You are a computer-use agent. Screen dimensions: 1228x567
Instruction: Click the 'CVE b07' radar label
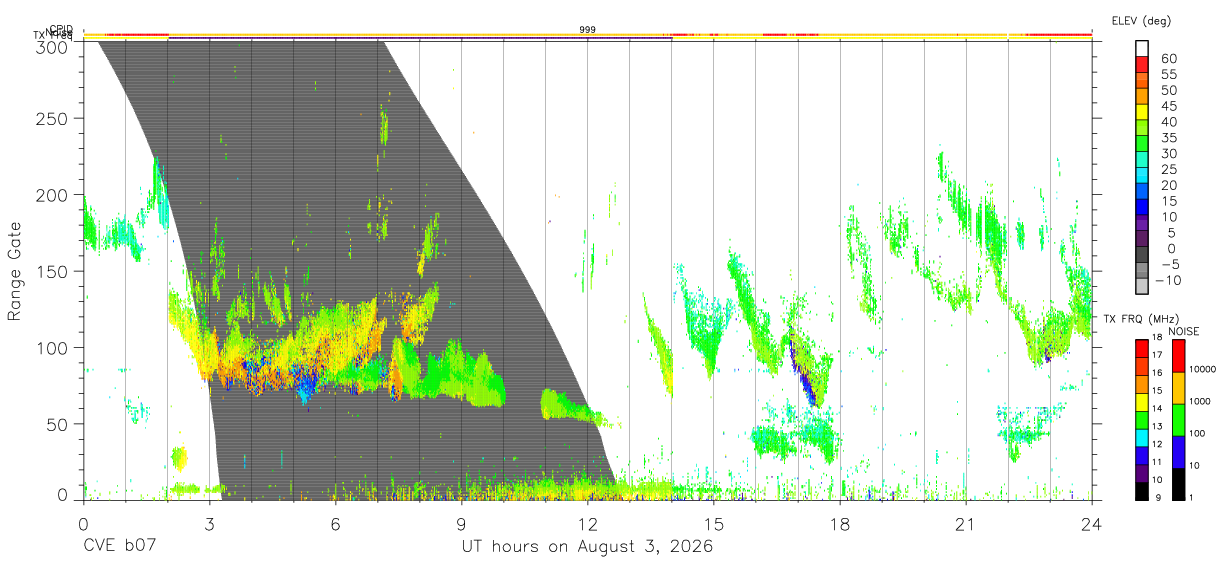[119, 547]
